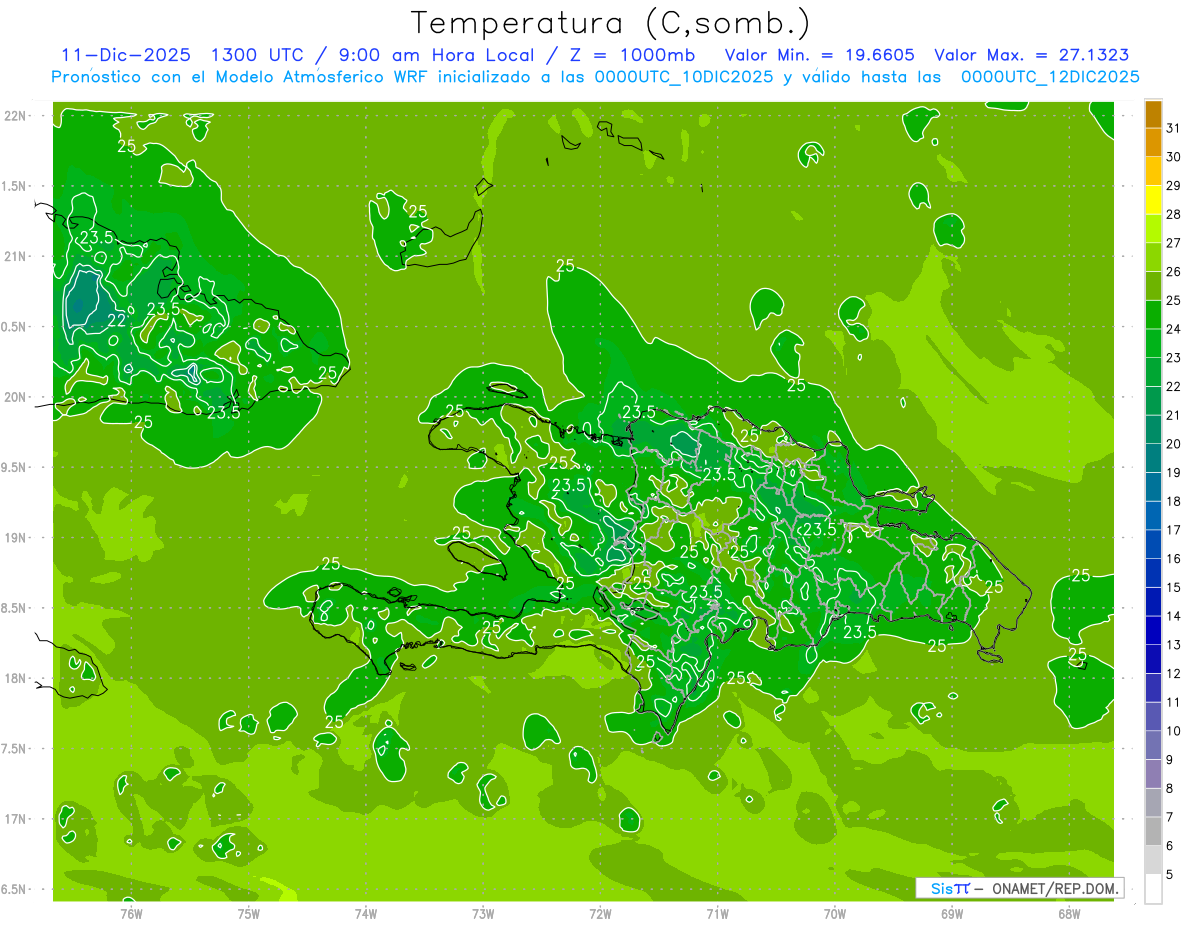Click the orange legend band between 30 and 31
Image resolution: width=1200 pixels, height=927 pixels.
click(x=1153, y=142)
